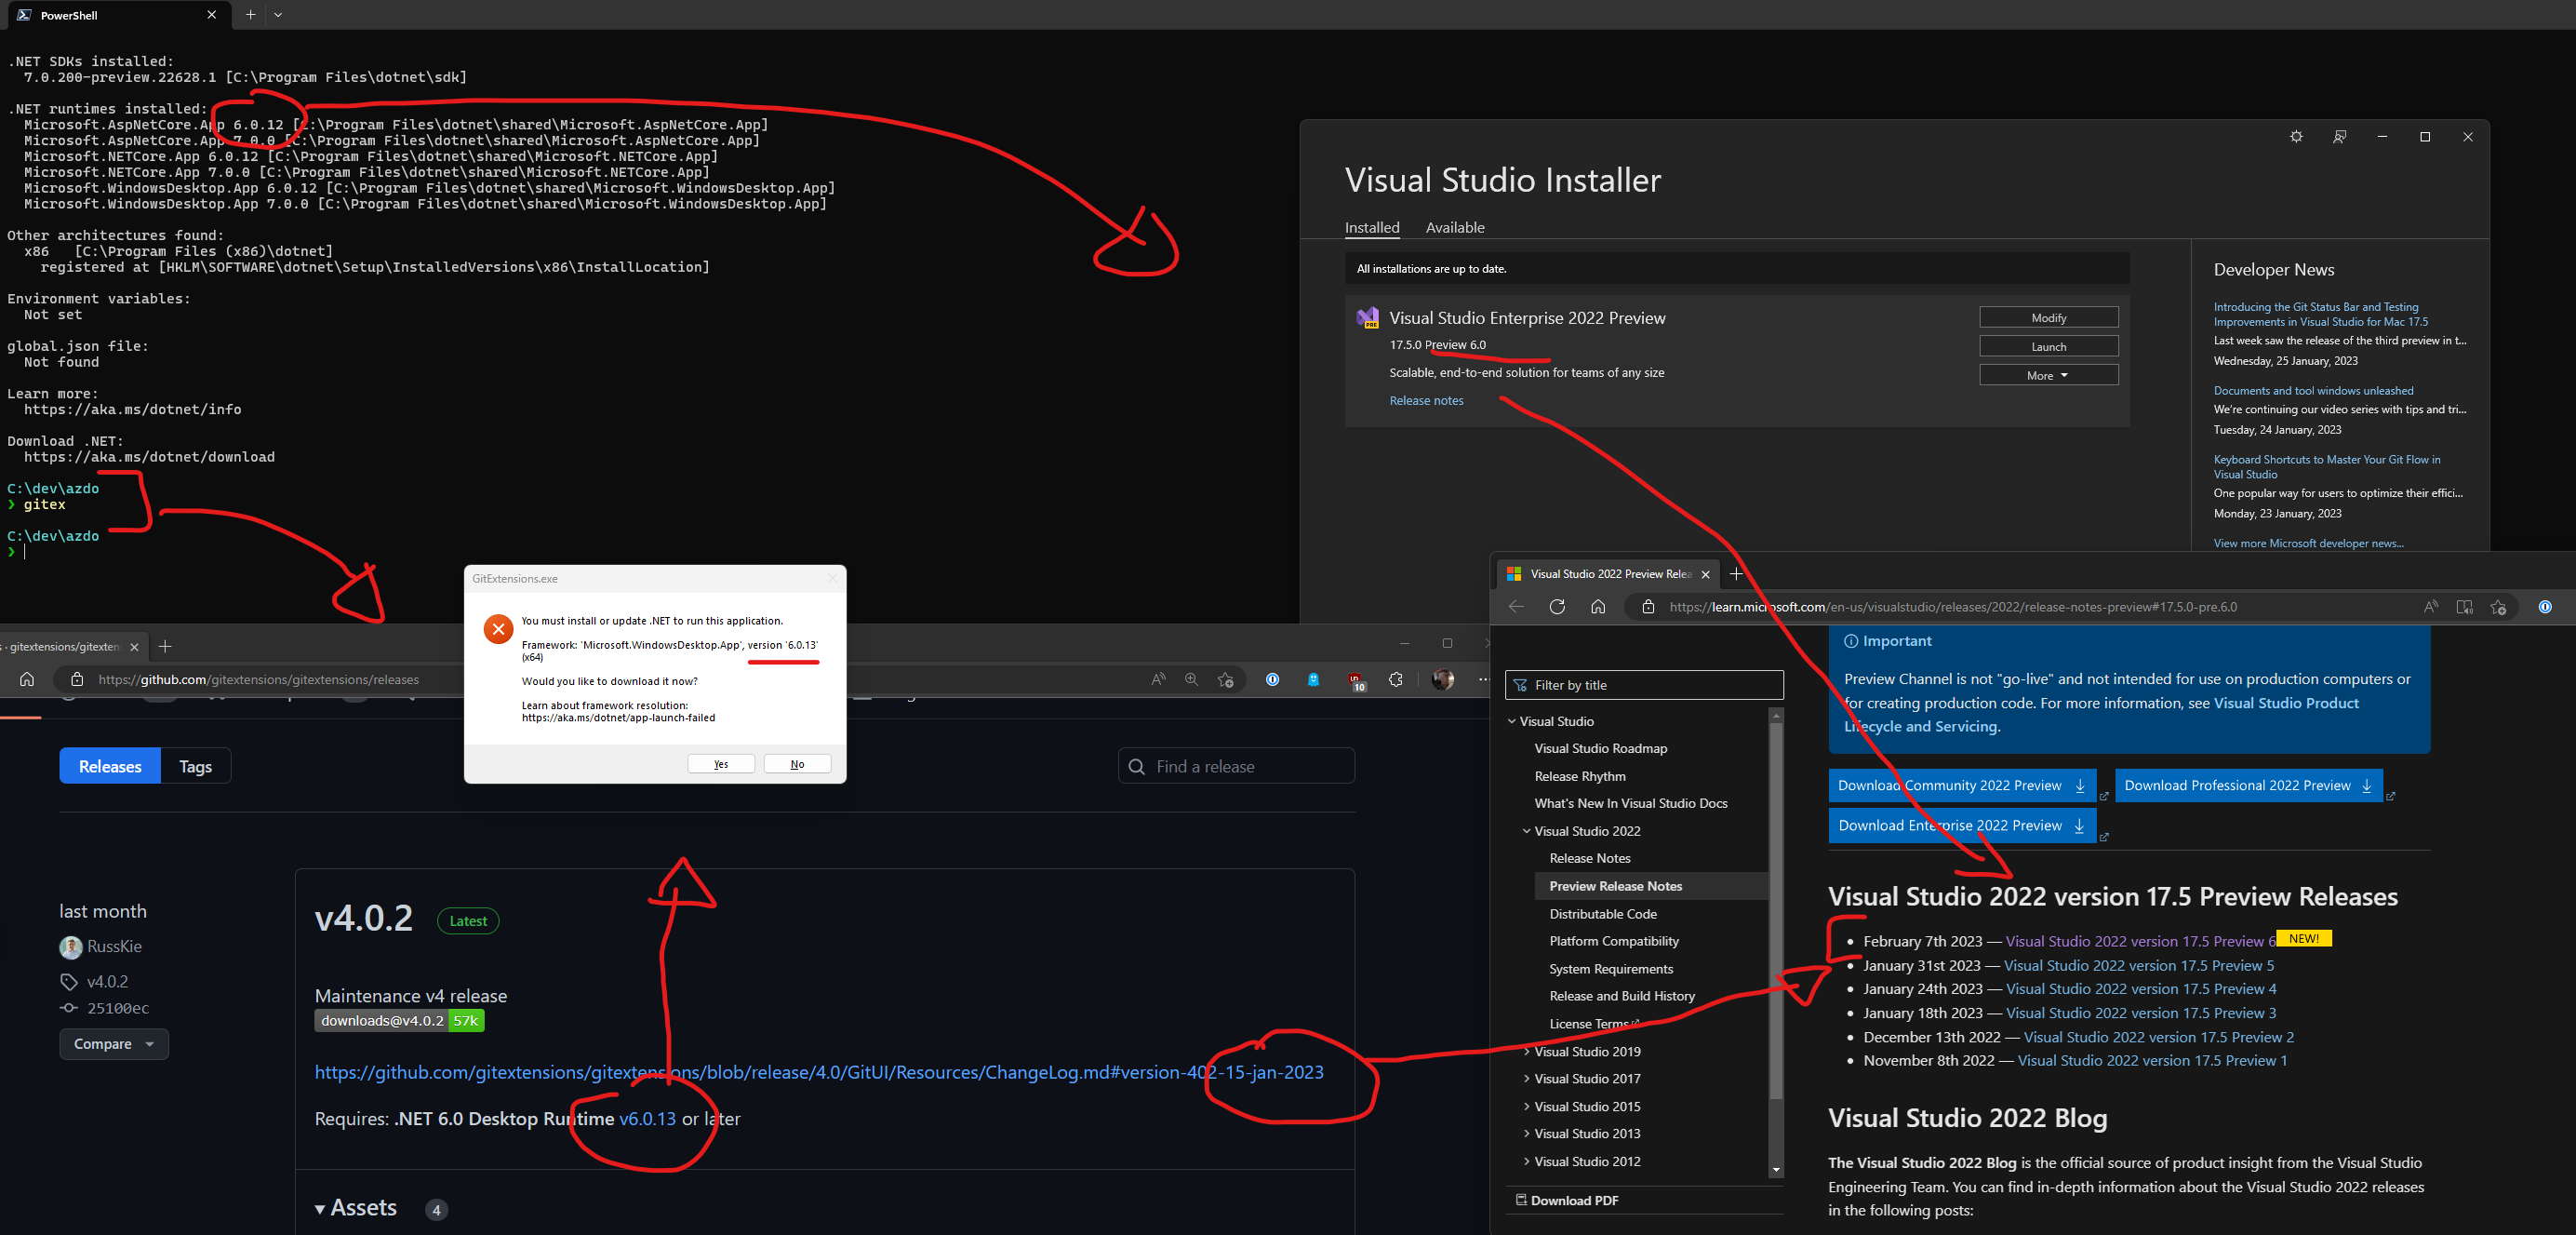Image resolution: width=2576 pixels, height=1235 pixels.
Task: Click the Ghostery extension icon
Action: [1313, 680]
